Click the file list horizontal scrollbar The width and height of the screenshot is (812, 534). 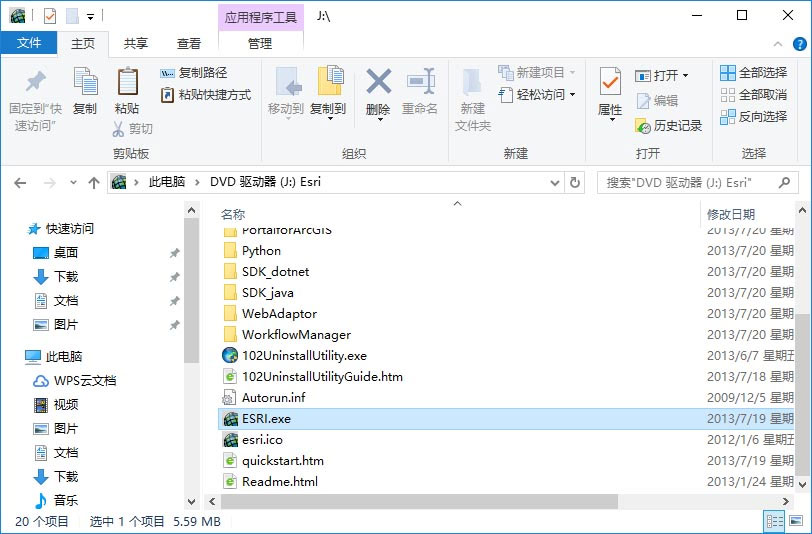click(419, 501)
